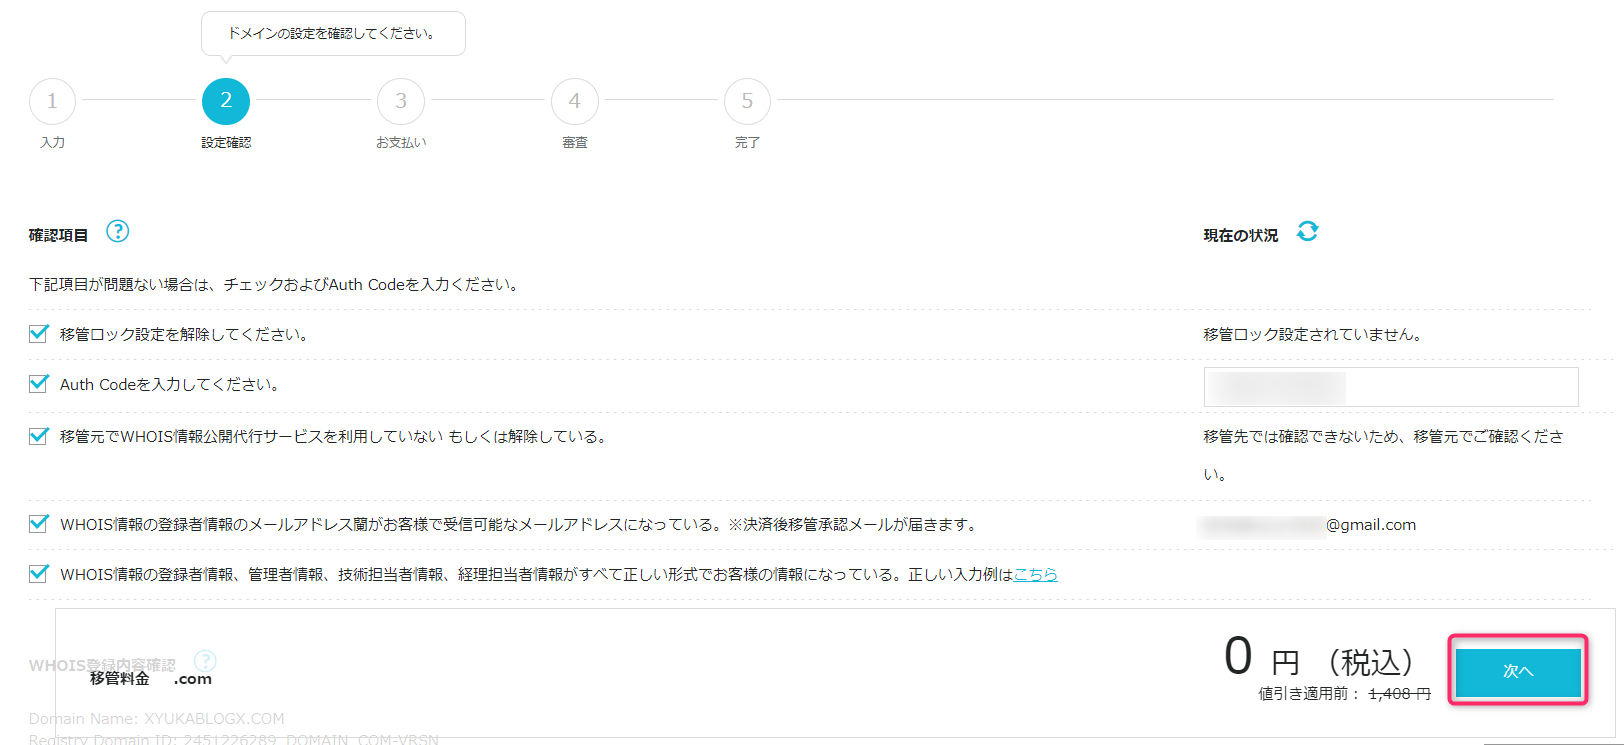1624x745 pixels.
Task: Toggle the Auth Codeを入力してください checkbox
Action: [x=39, y=383]
